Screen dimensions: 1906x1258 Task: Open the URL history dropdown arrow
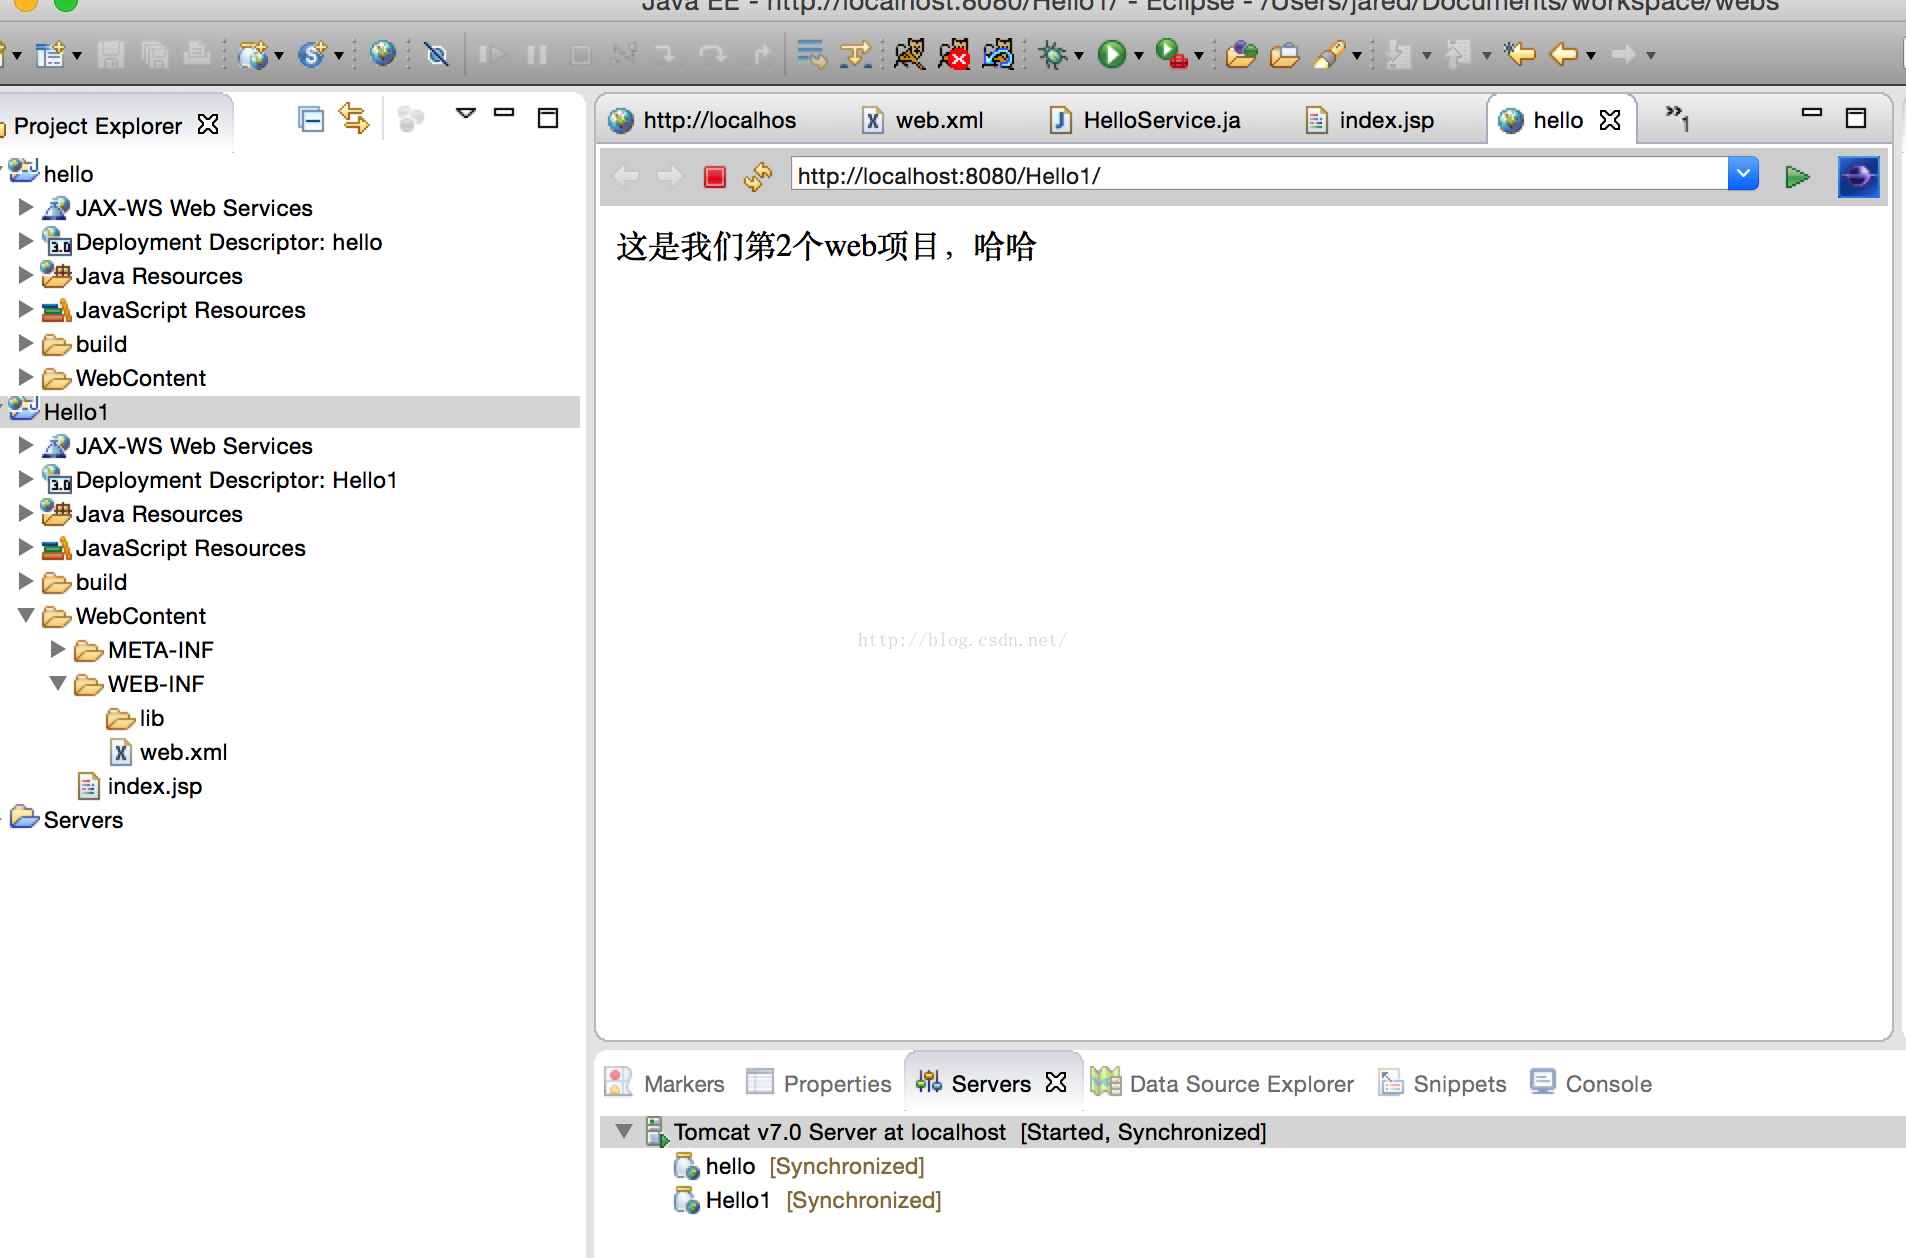point(1743,174)
